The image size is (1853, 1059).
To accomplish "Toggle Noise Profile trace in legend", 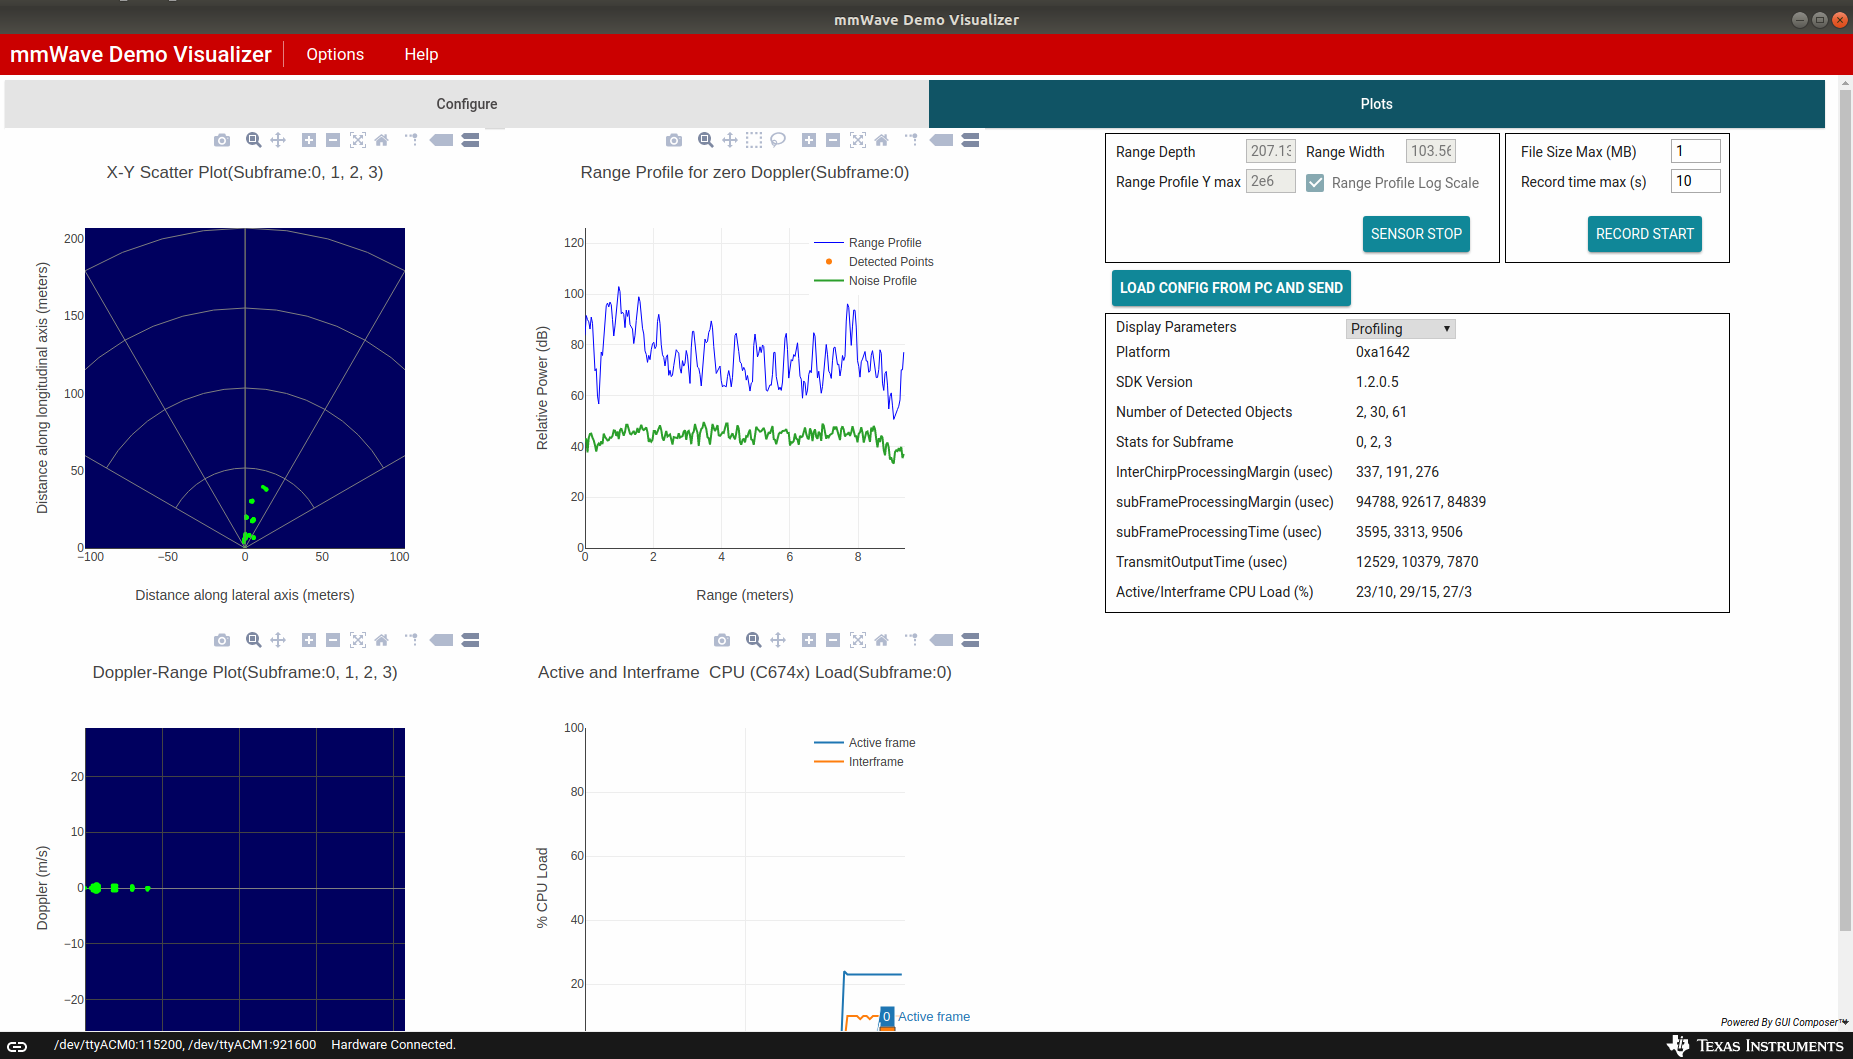I will coord(866,281).
